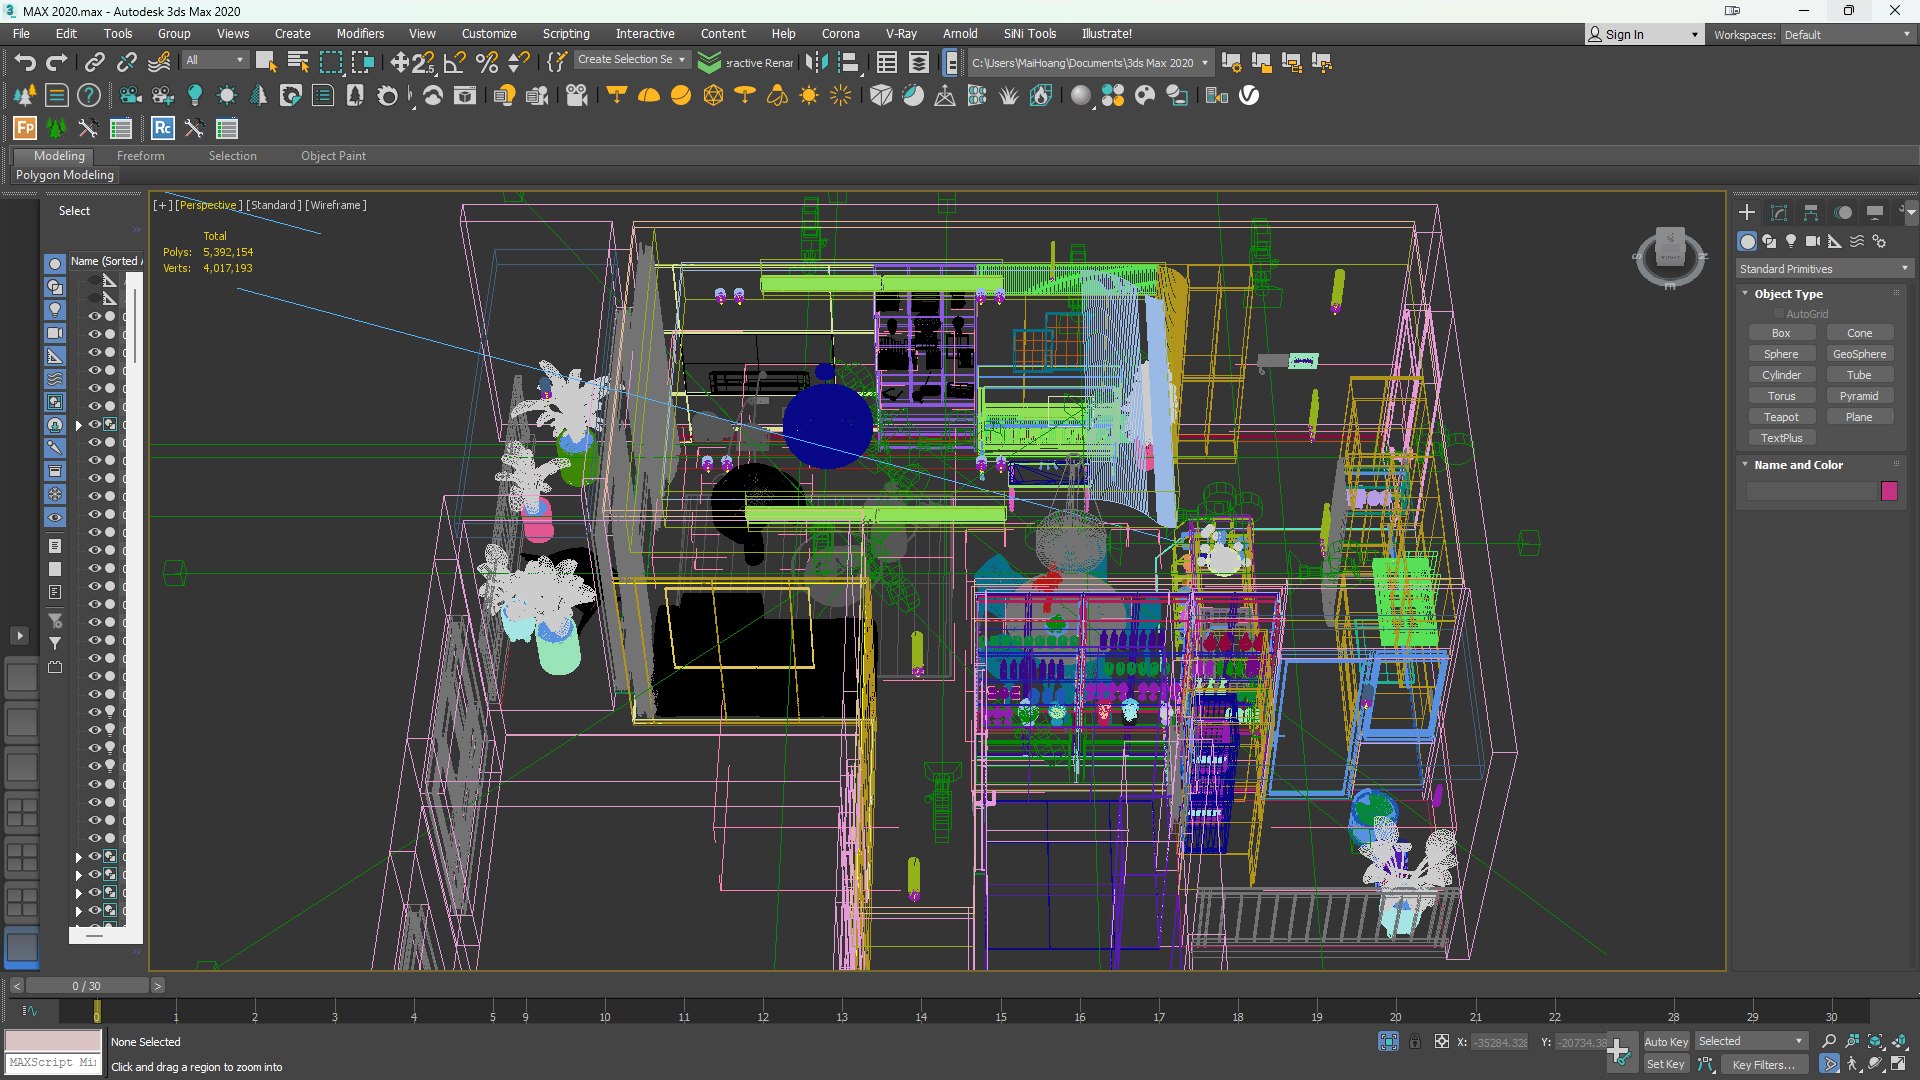Enable the AutoGrid checkbox
1920x1080 pixels.
(1780, 314)
